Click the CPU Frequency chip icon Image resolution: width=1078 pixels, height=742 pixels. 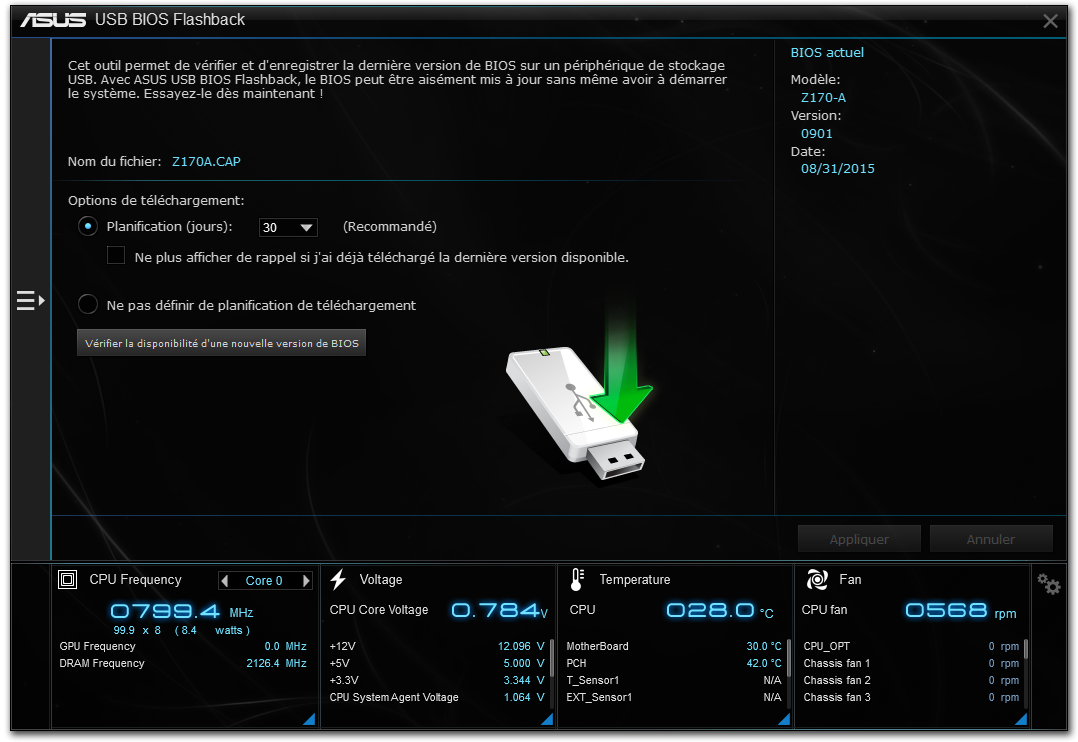[68, 580]
